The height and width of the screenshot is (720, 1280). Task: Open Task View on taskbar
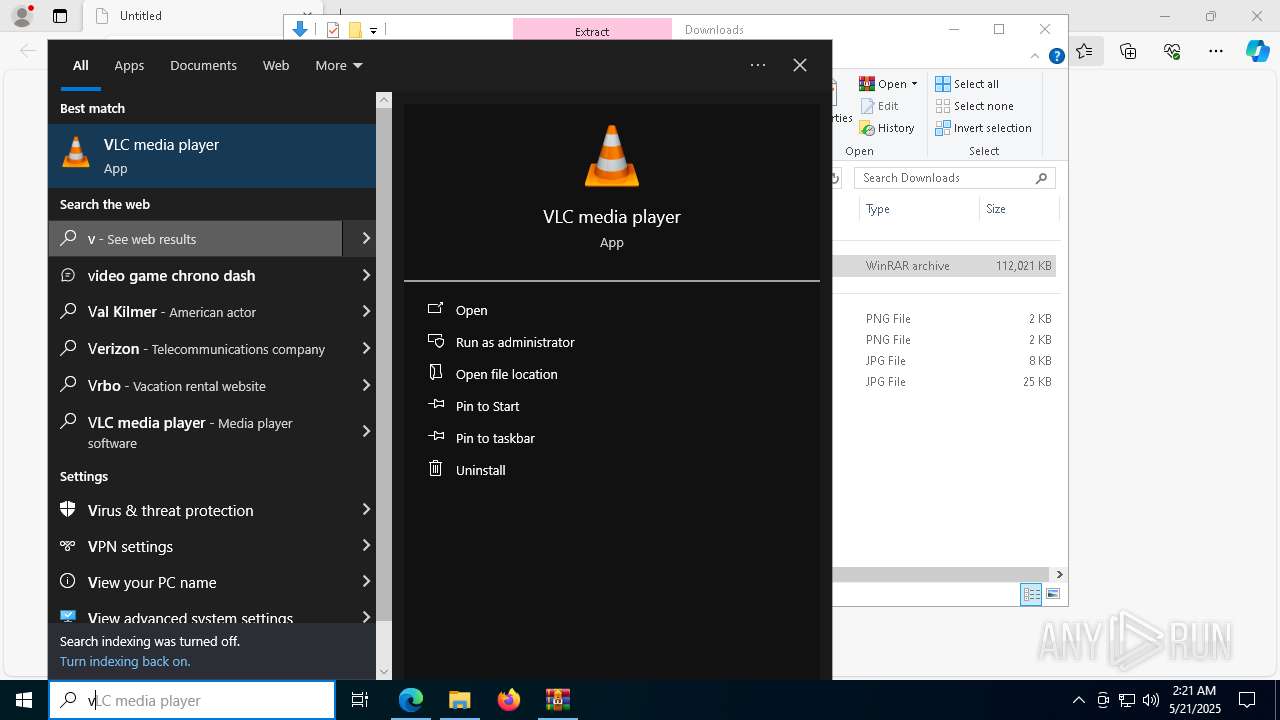pos(360,700)
